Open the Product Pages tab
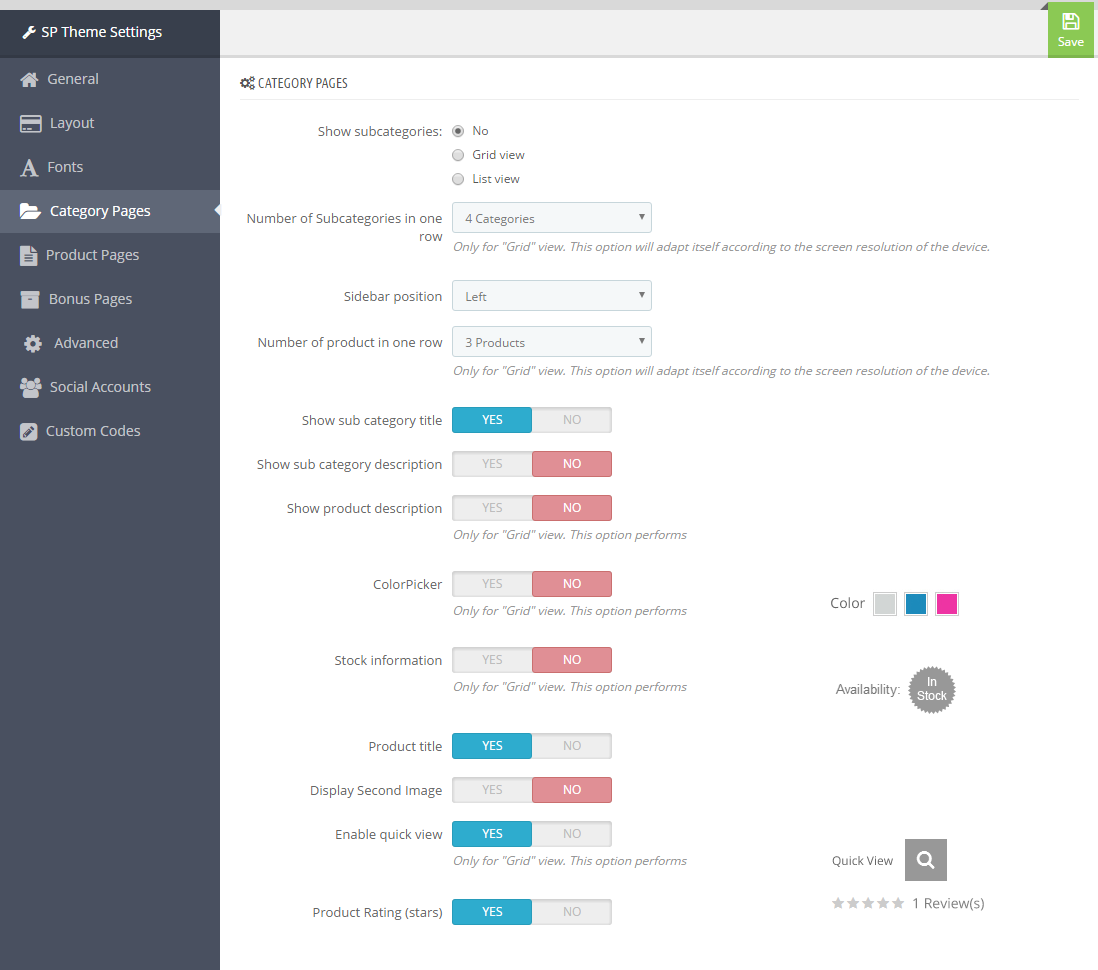The image size is (1098, 970). (x=110, y=256)
